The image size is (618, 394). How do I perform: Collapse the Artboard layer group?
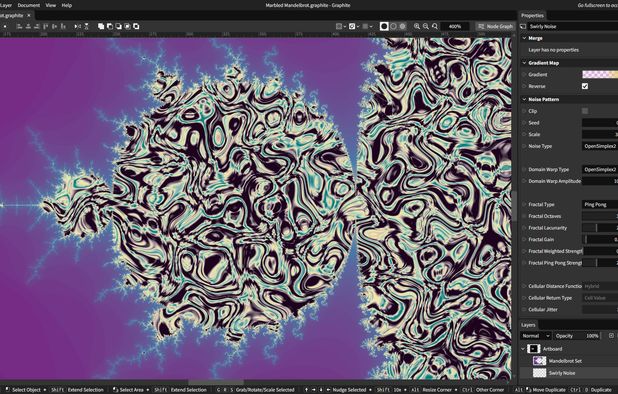tap(523, 349)
